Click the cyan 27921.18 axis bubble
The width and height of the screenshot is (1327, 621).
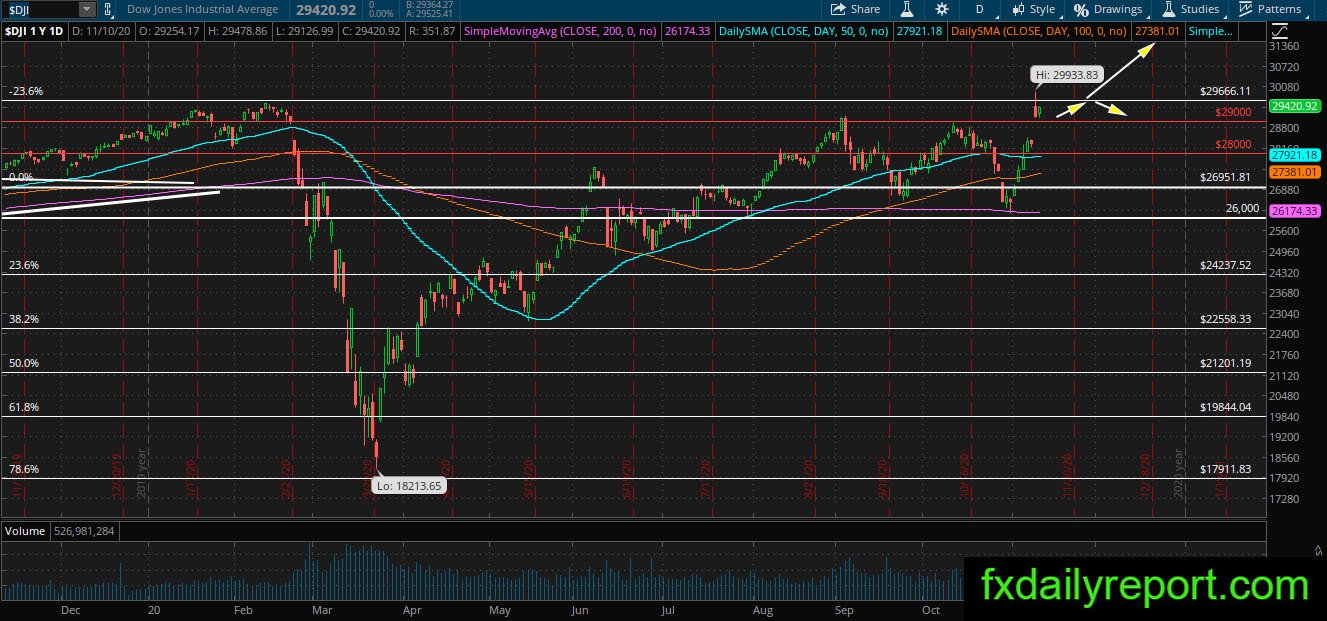tap(1295, 155)
